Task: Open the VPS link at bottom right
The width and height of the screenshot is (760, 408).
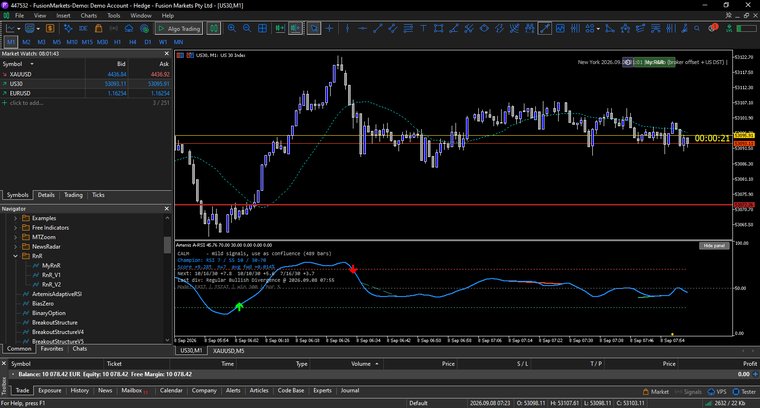Action: tap(717, 392)
